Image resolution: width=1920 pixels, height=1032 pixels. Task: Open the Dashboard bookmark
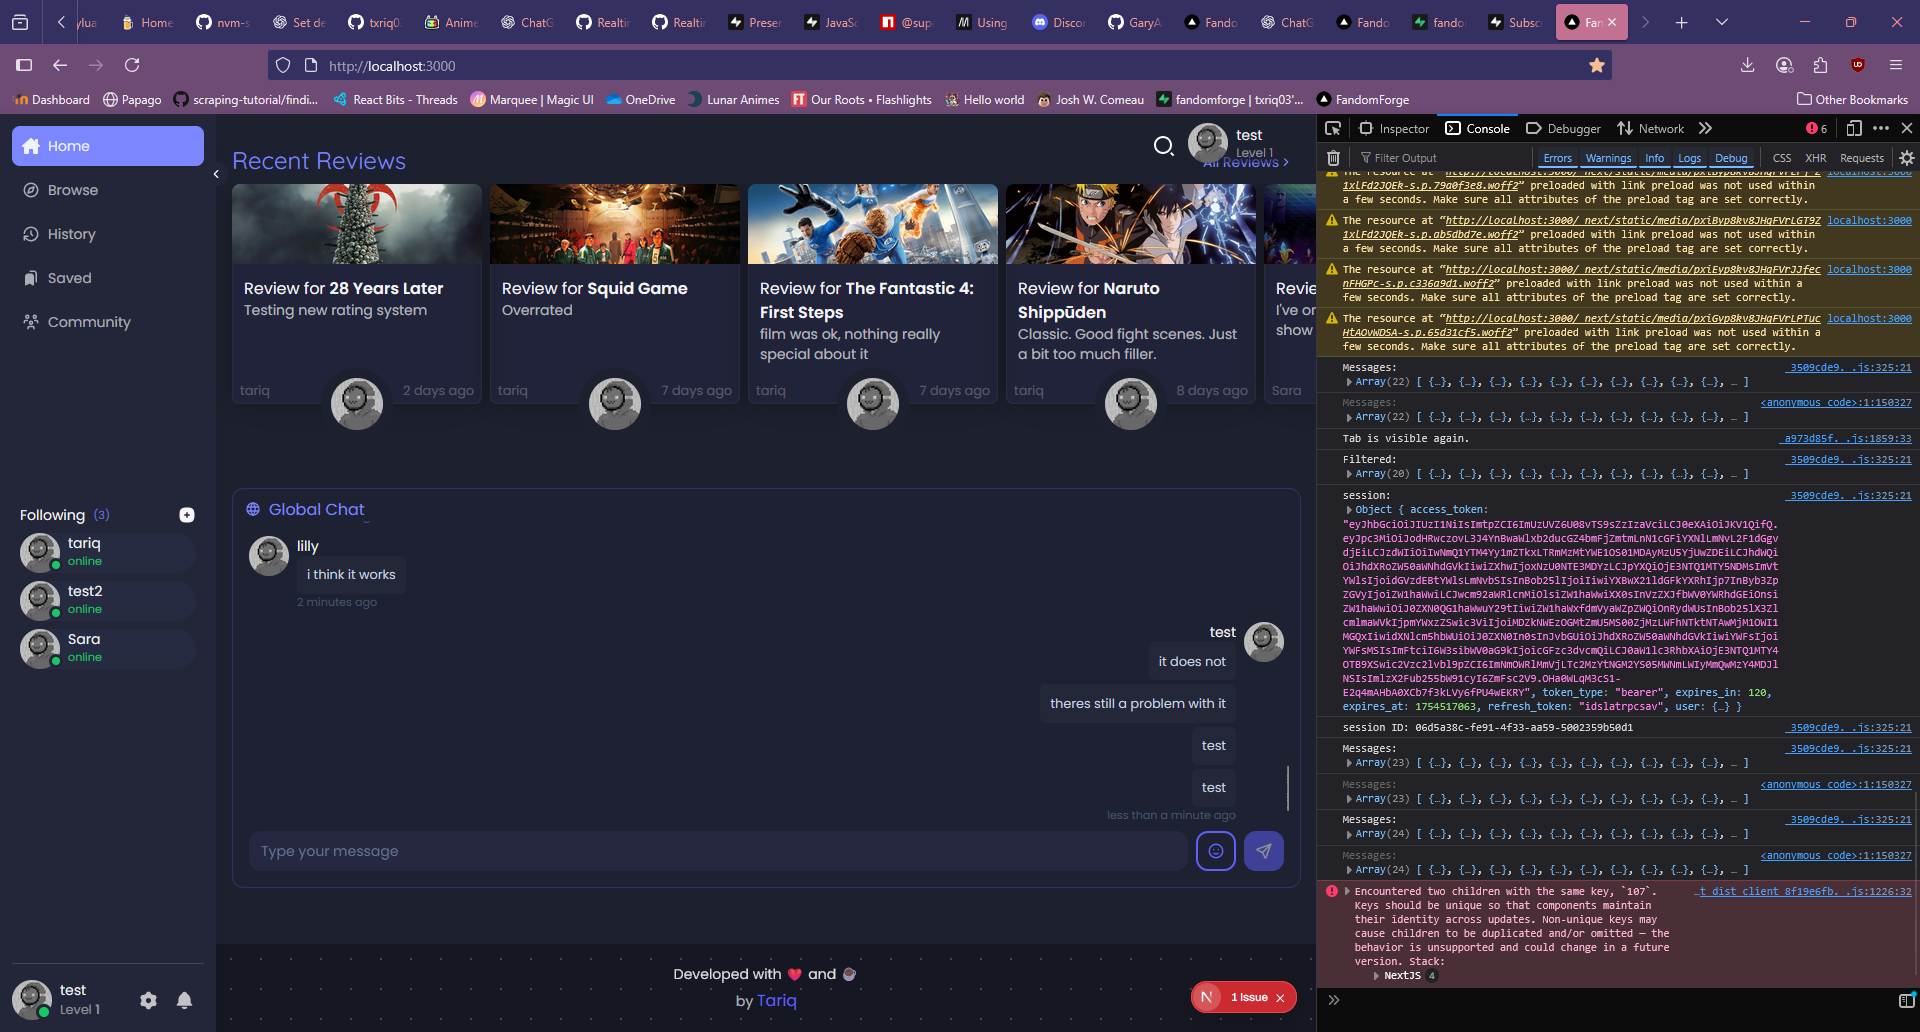[x=52, y=99]
